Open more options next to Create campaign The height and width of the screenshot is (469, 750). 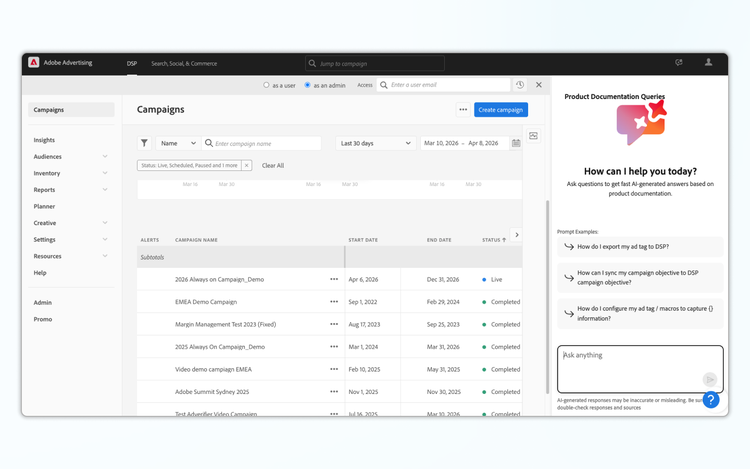tap(462, 110)
